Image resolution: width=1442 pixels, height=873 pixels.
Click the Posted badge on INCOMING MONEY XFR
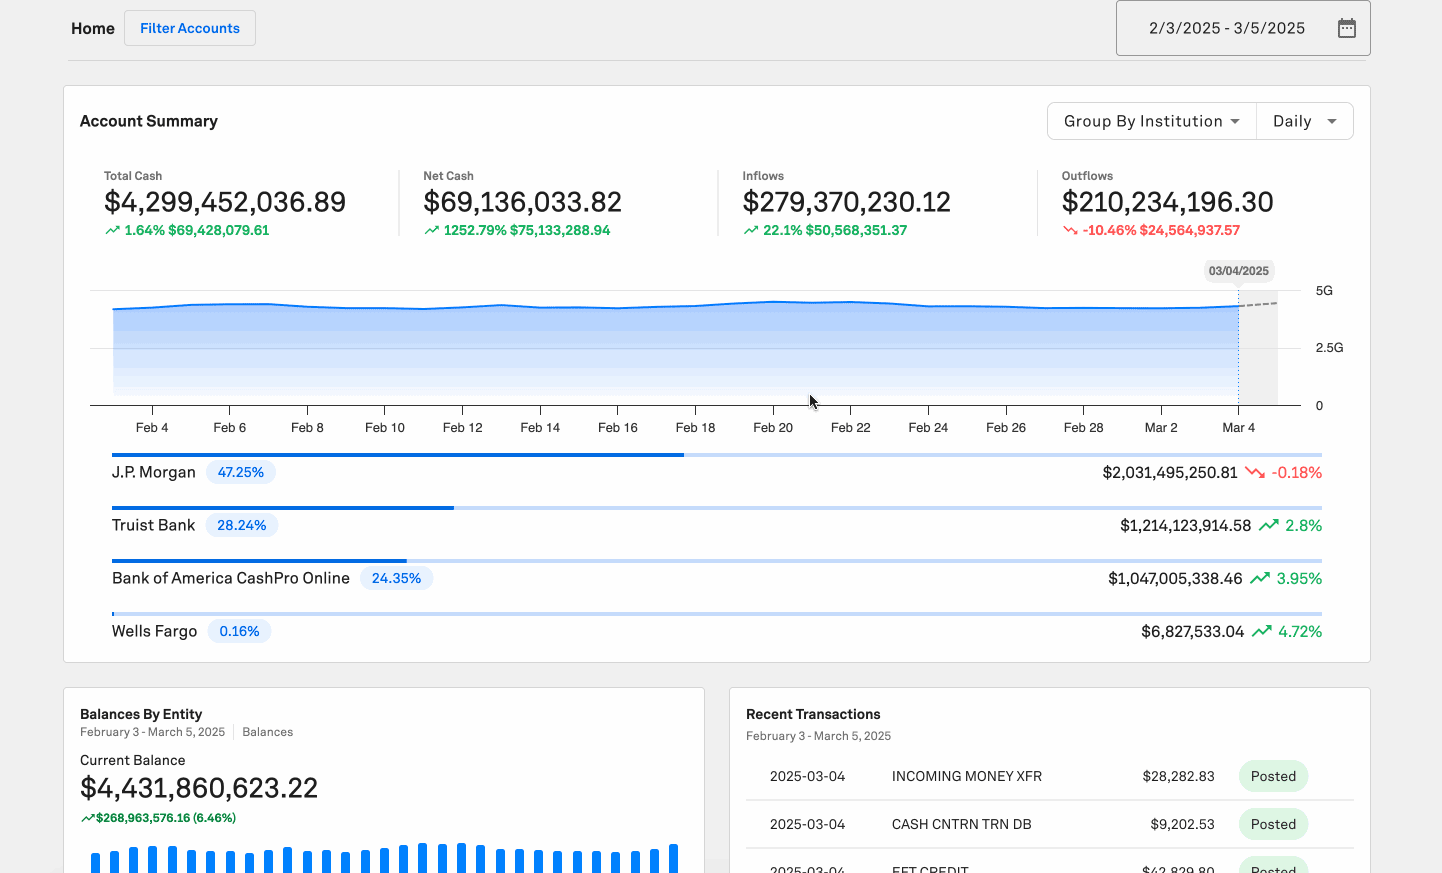pos(1273,776)
